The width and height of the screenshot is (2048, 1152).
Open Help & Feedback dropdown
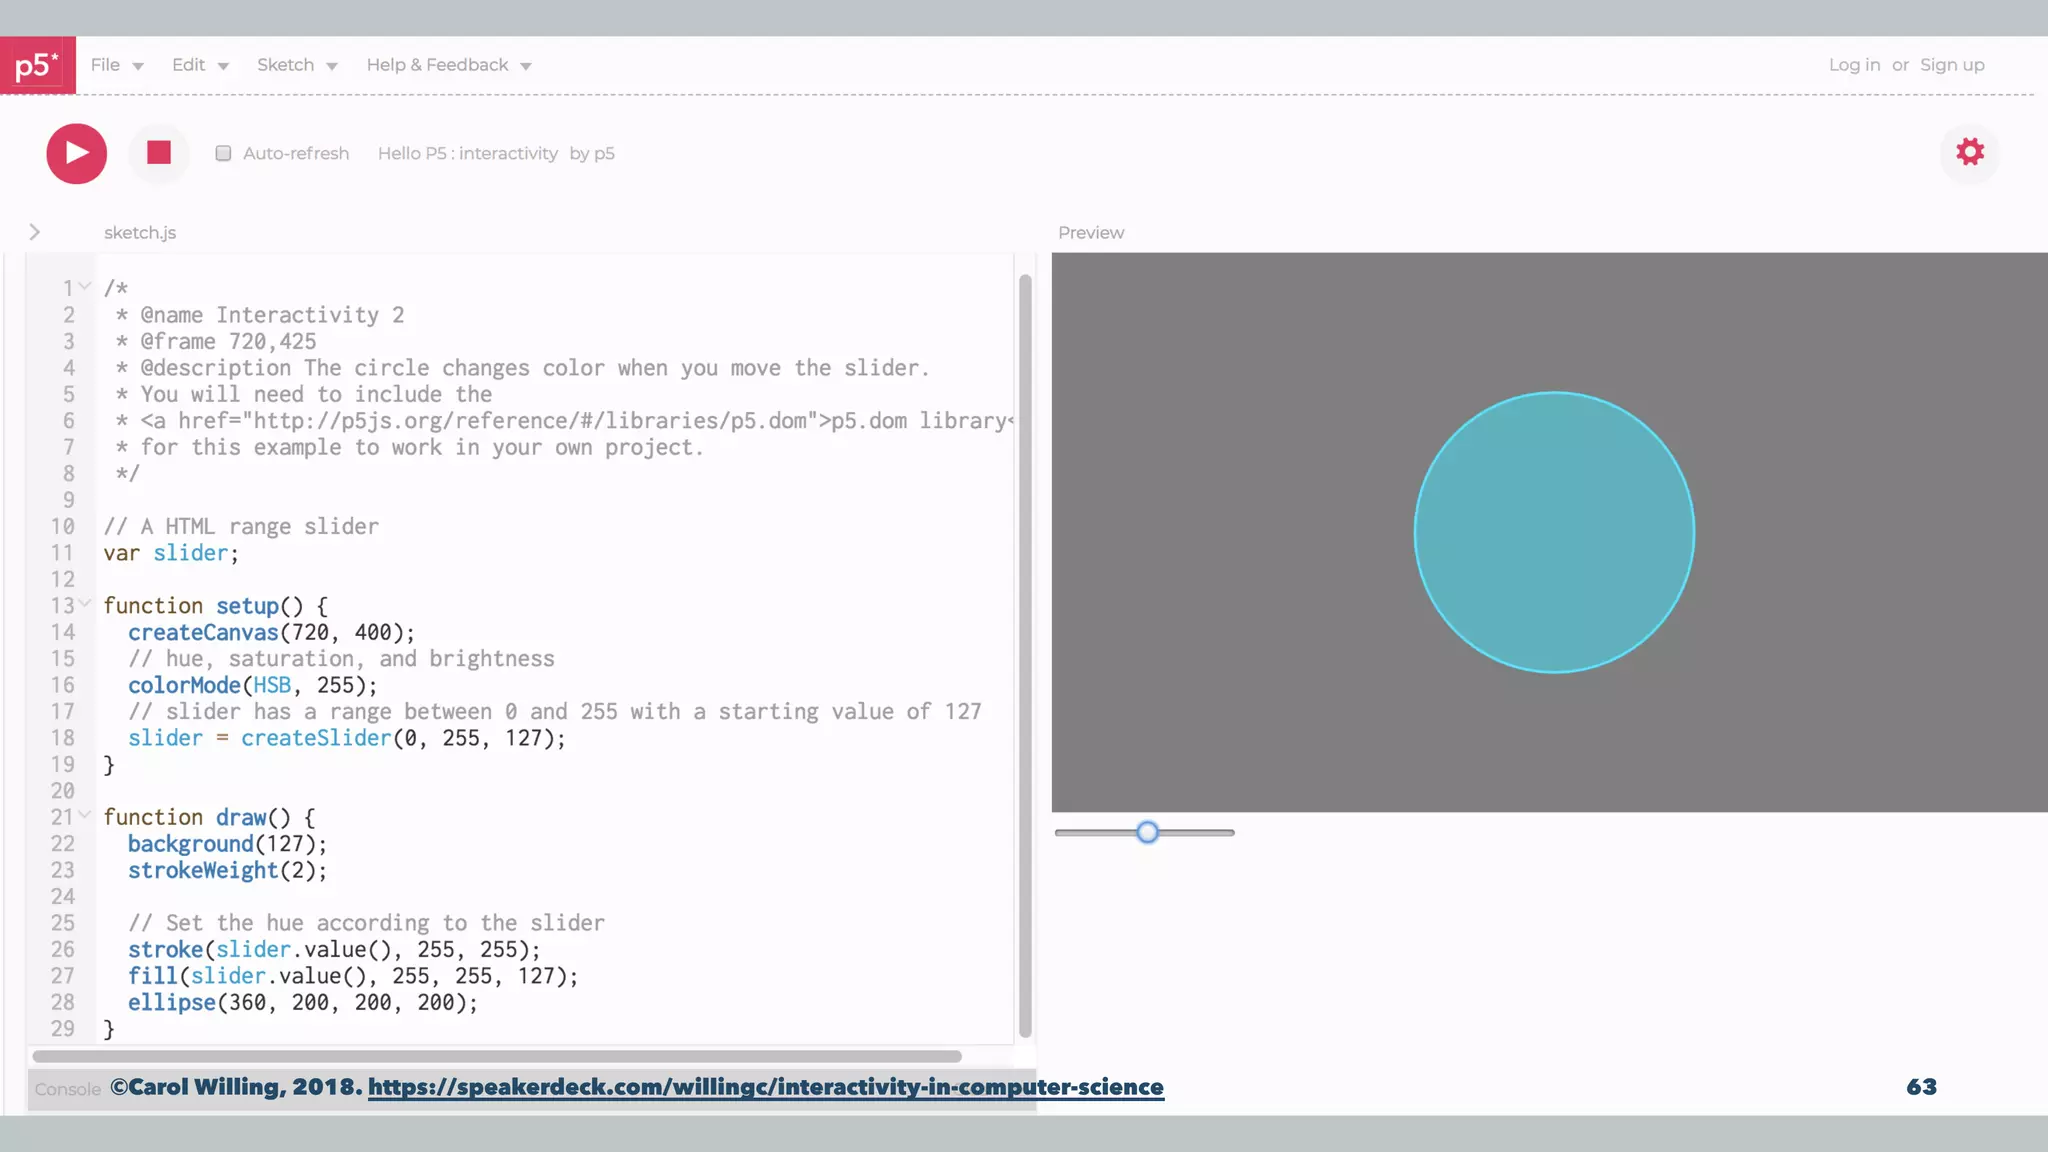coord(448,65)
